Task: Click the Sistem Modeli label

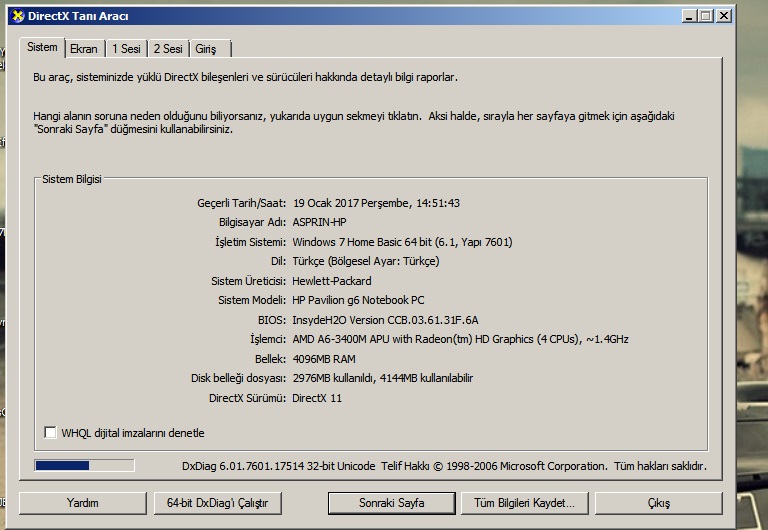Action: (252, 300)
